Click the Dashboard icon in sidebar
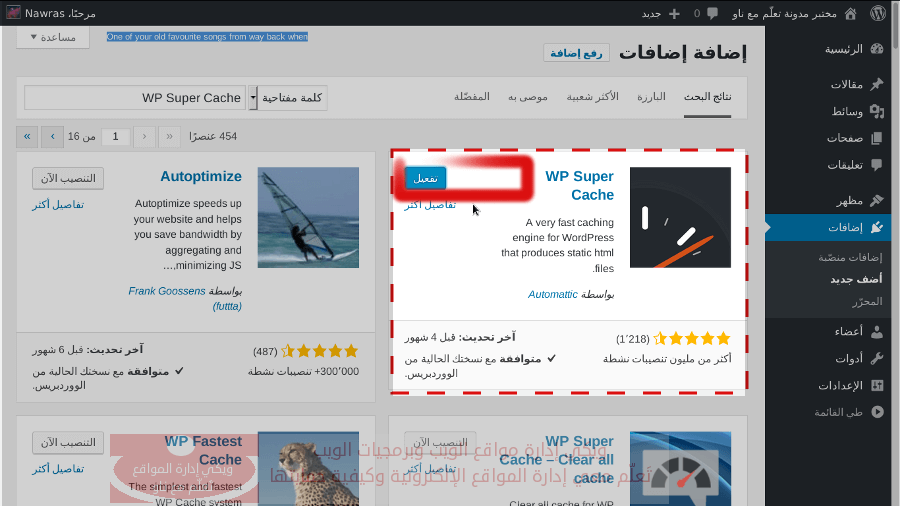Image resolution: width=900 pixels, height=506 pixels. [x=877, y=48]
